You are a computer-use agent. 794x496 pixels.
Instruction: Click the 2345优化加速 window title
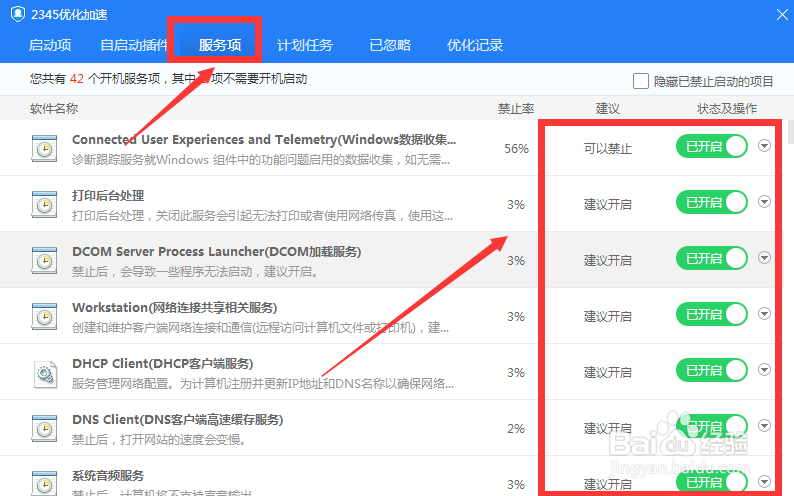coord(69,15)
